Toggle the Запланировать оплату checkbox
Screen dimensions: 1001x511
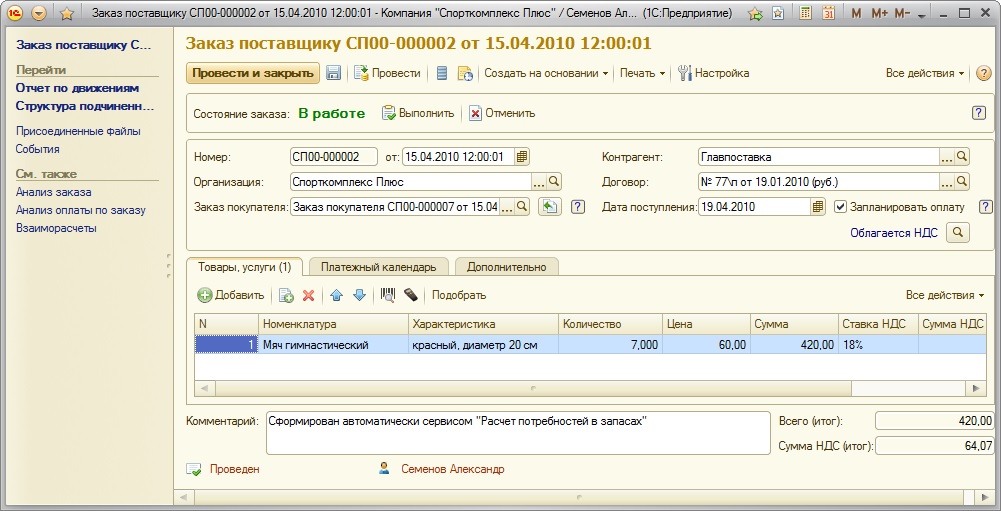(840, 207)
